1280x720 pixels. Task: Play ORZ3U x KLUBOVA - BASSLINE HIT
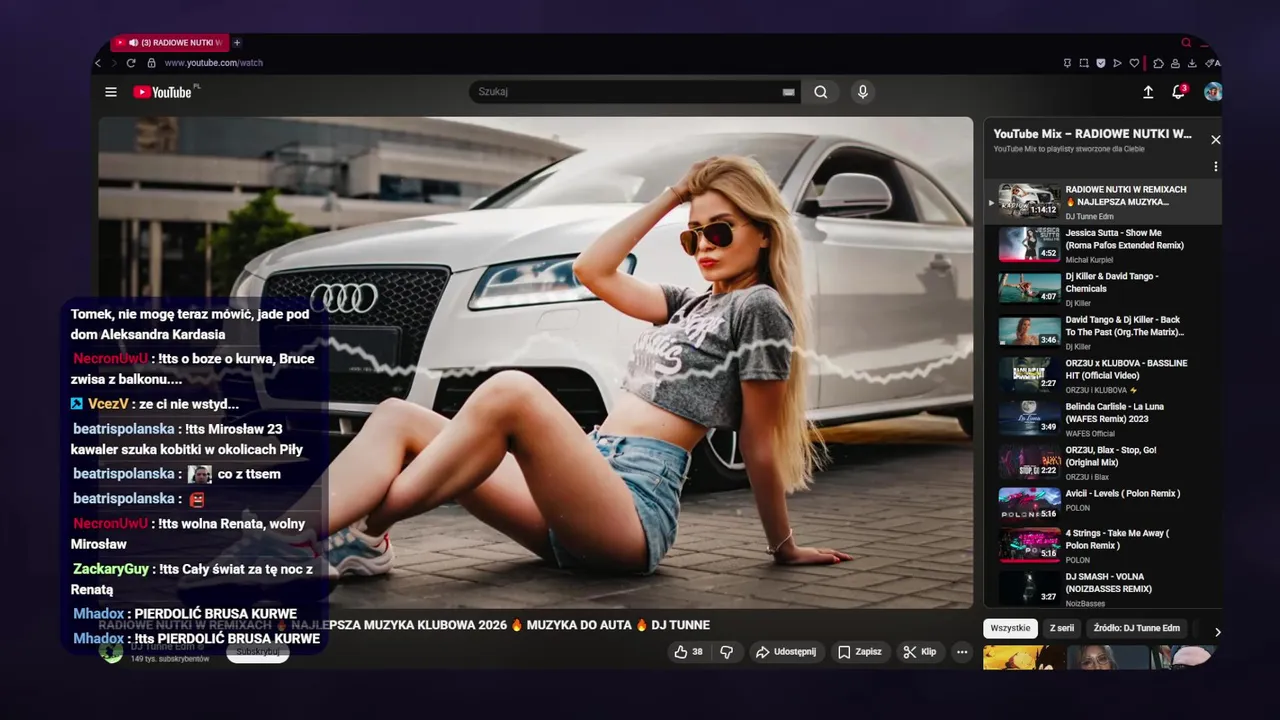point(1103,376)
